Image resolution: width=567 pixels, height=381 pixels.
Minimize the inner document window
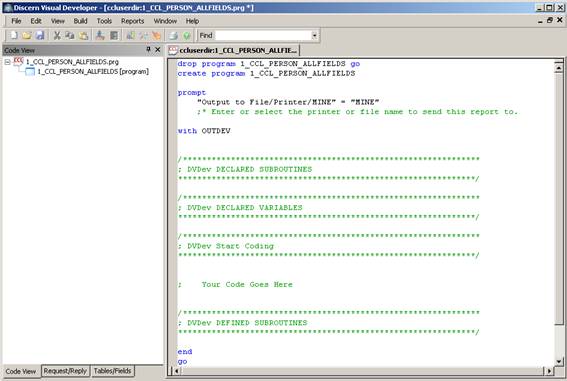click(x=540, y=21)
